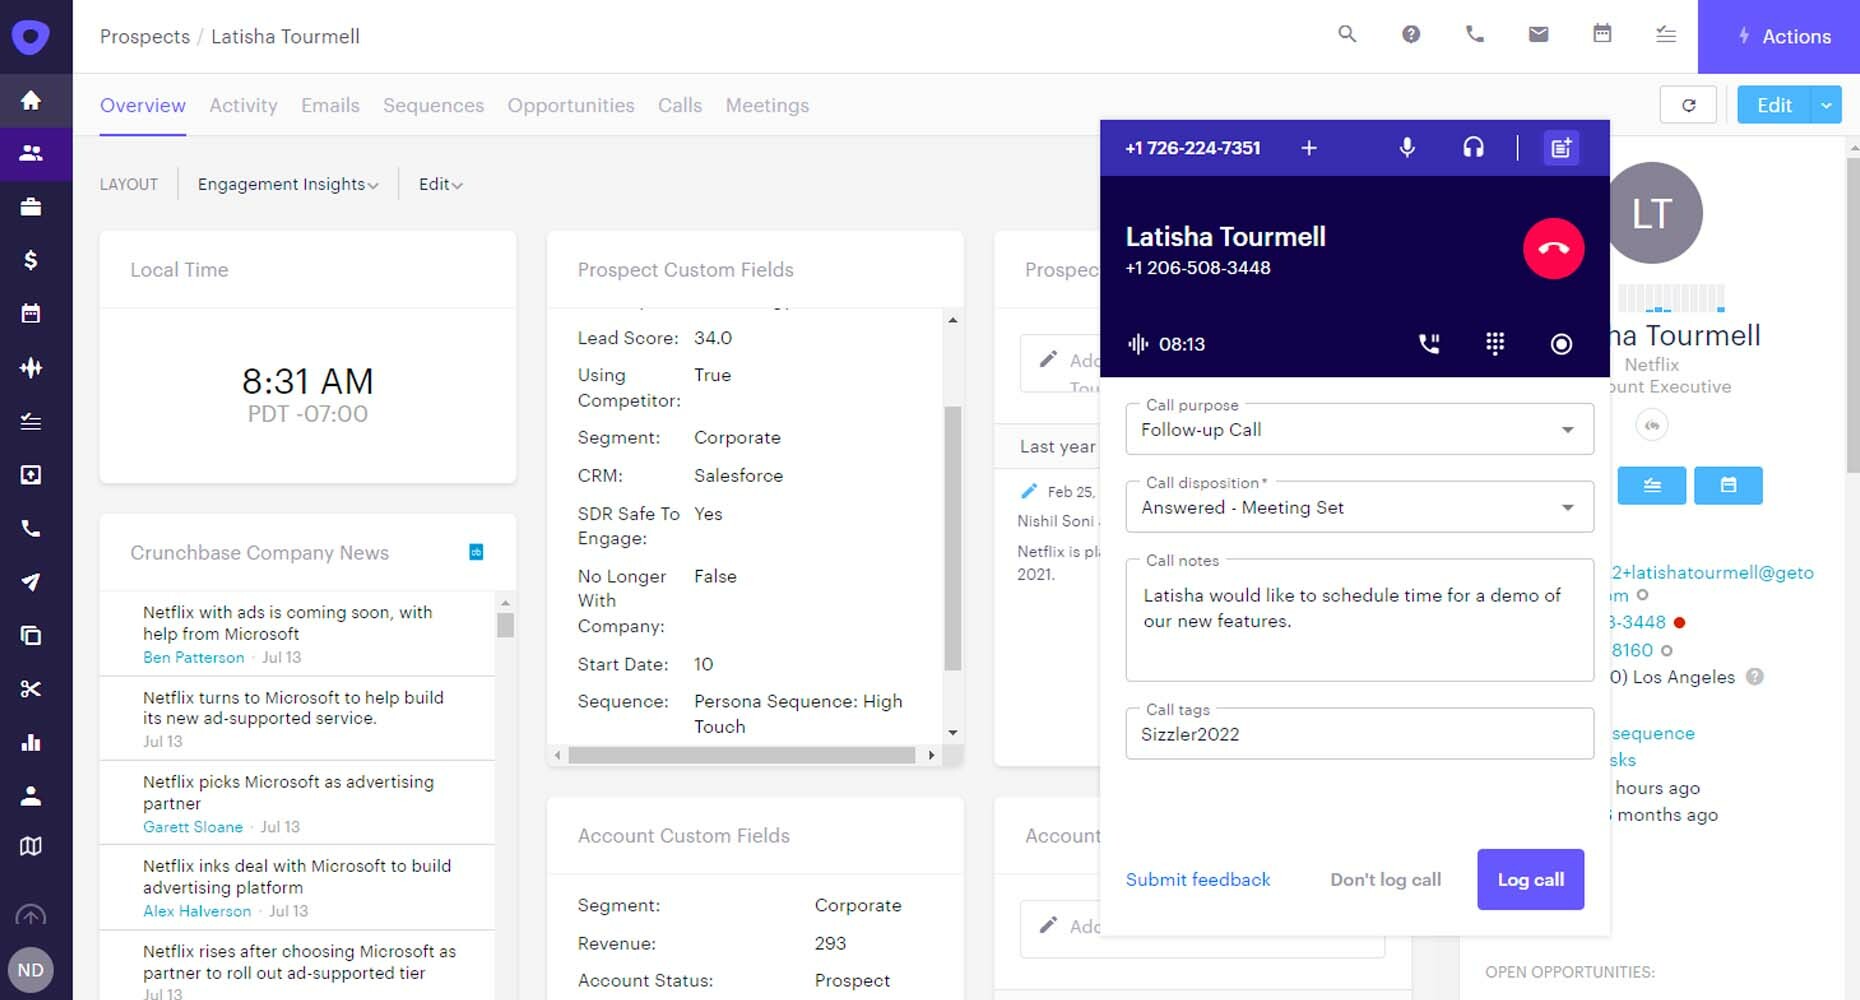
Task: Click the Submit feedback link
Action: click(1197, 880)
